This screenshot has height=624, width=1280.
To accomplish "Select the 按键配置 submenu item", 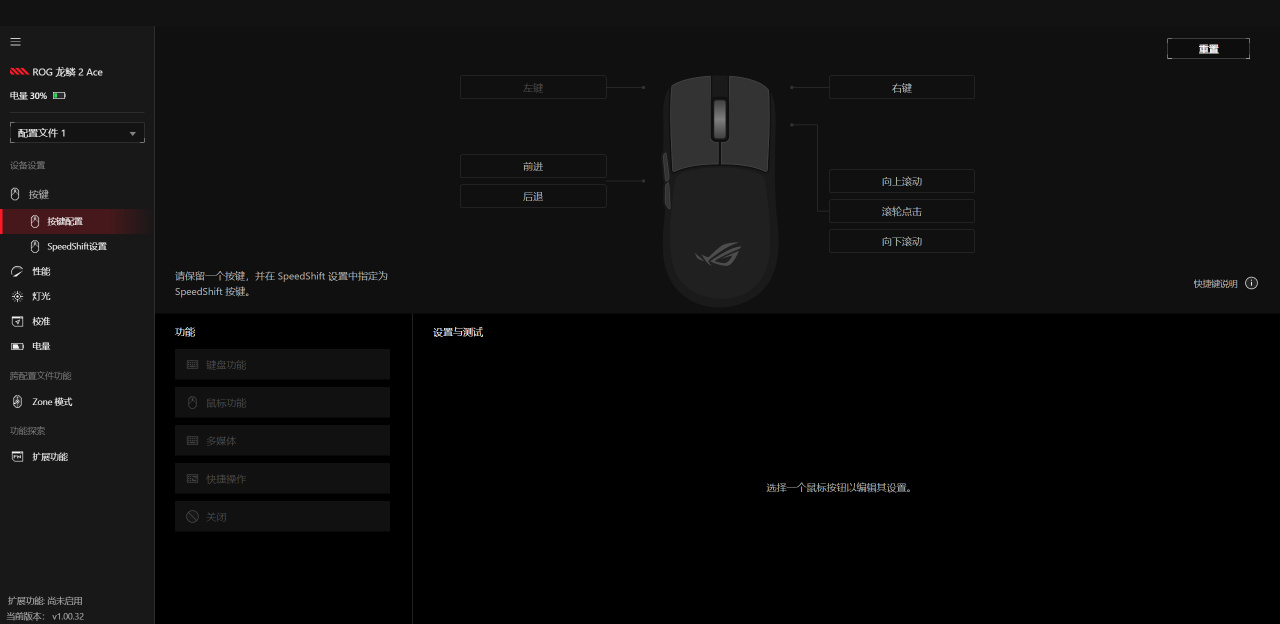I will click(78, 221).
